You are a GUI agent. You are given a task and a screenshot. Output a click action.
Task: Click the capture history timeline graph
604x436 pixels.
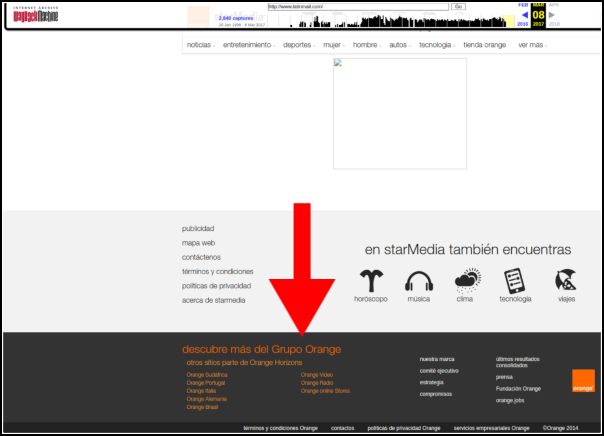[x=398, y=21]
